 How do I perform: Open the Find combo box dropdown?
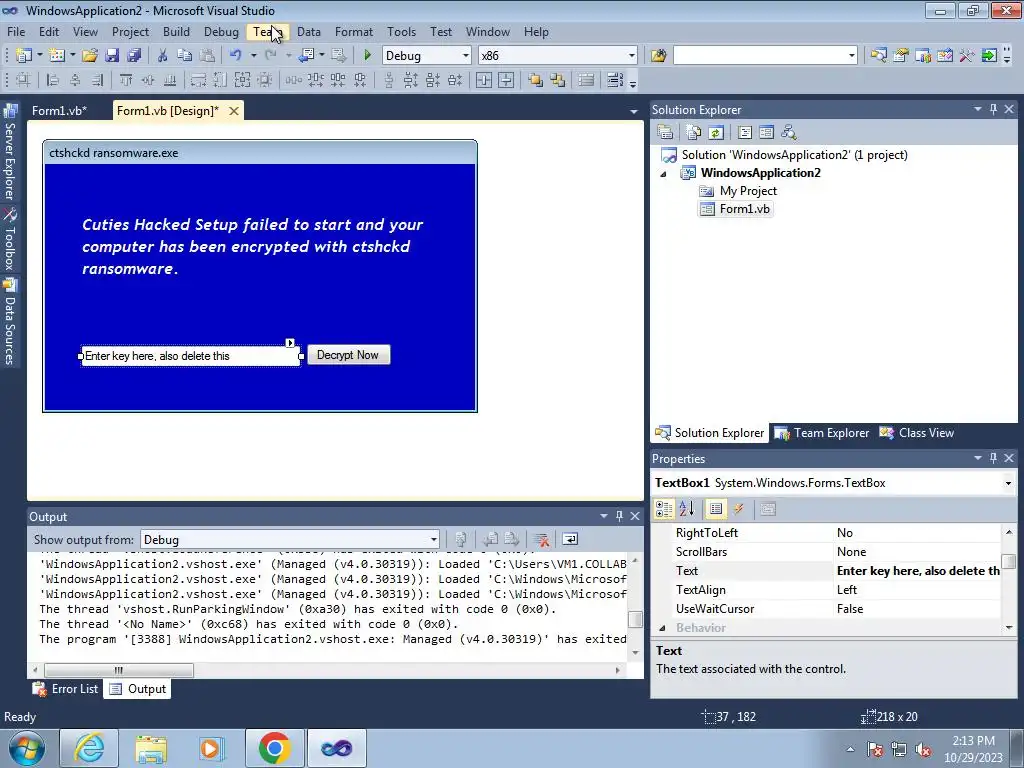[x=852, y=56]
